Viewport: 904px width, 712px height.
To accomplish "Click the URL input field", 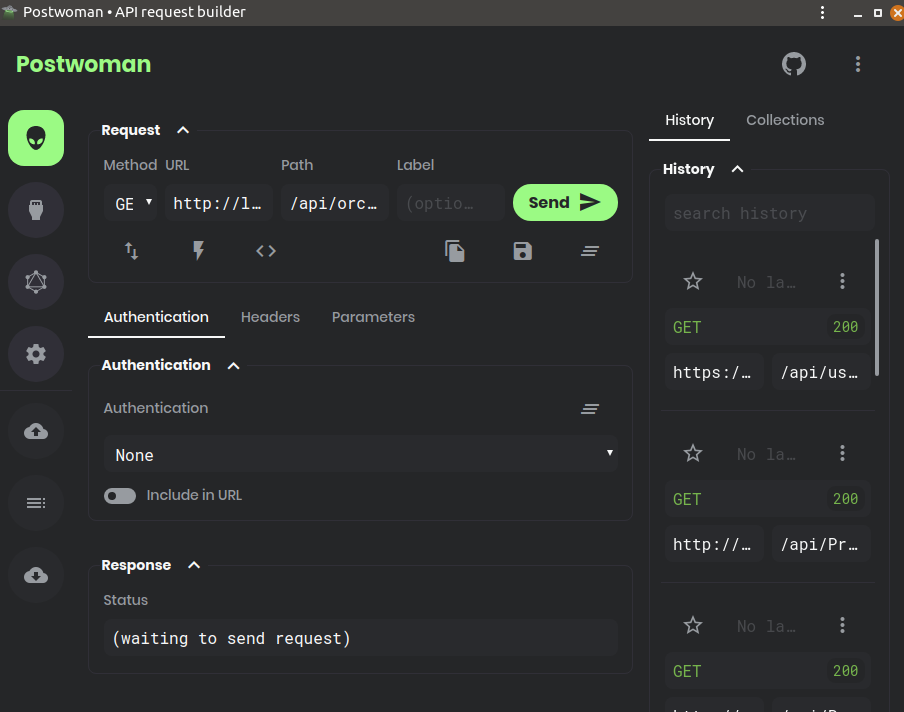I will [x=219, y=203].
